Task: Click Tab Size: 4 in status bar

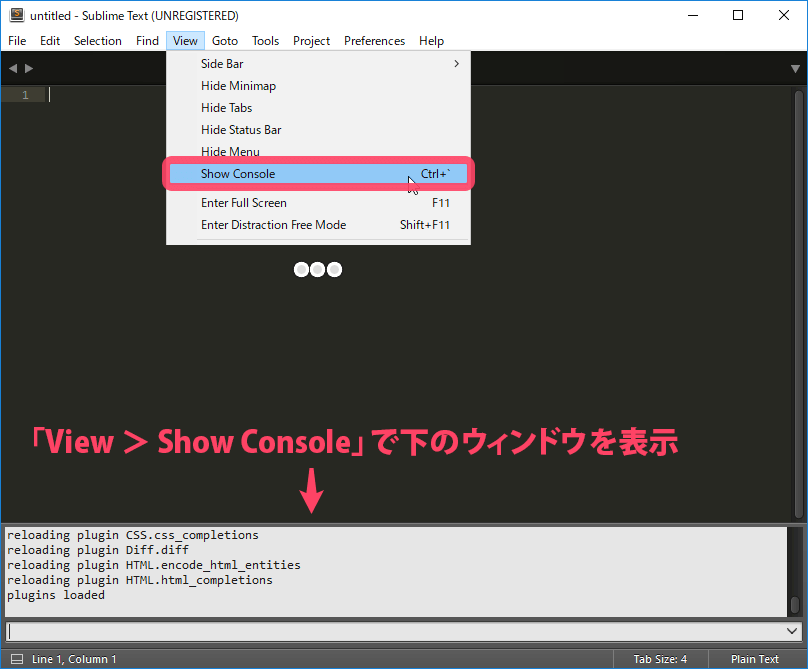Action: [660, 659]
